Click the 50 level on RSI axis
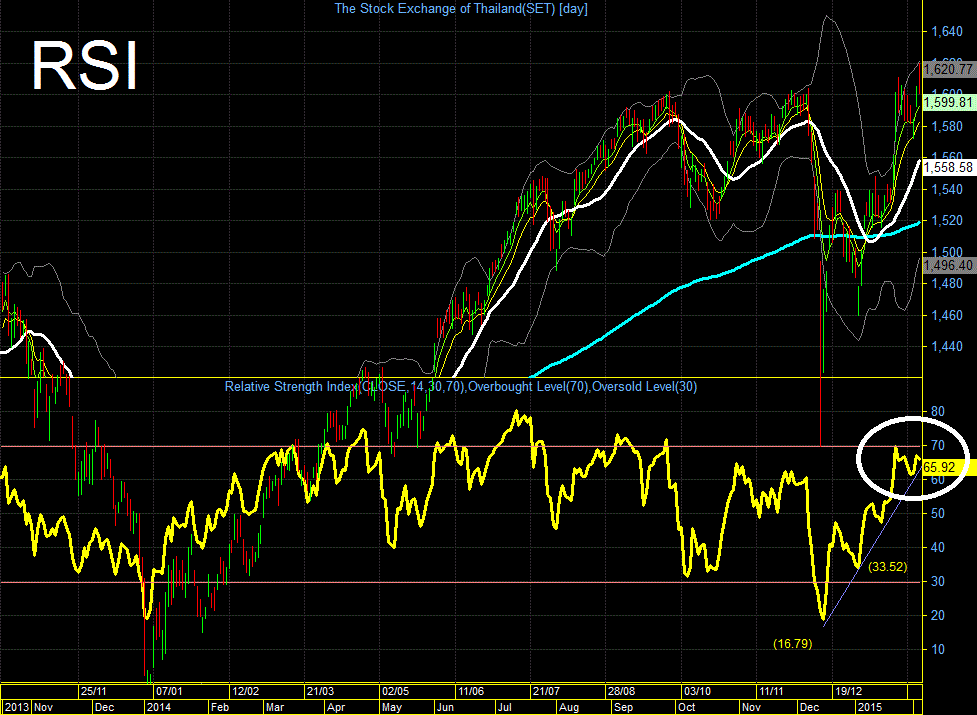 [x=937, y=514]
